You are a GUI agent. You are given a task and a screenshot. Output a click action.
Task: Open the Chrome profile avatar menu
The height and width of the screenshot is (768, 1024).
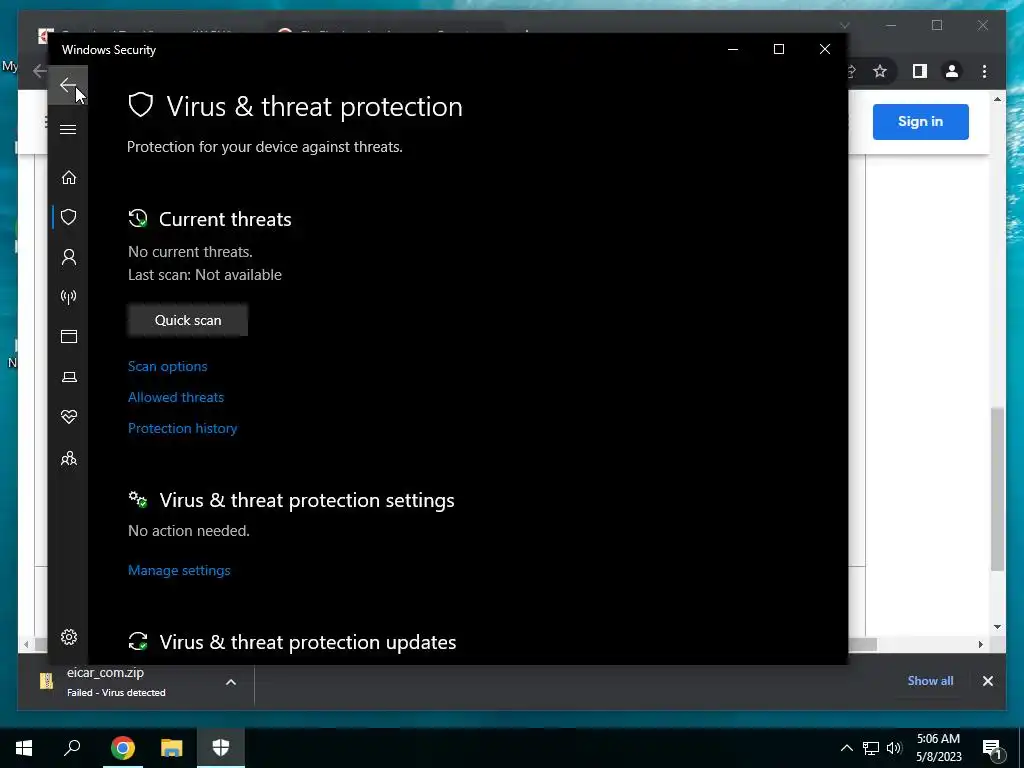[952, 71]
